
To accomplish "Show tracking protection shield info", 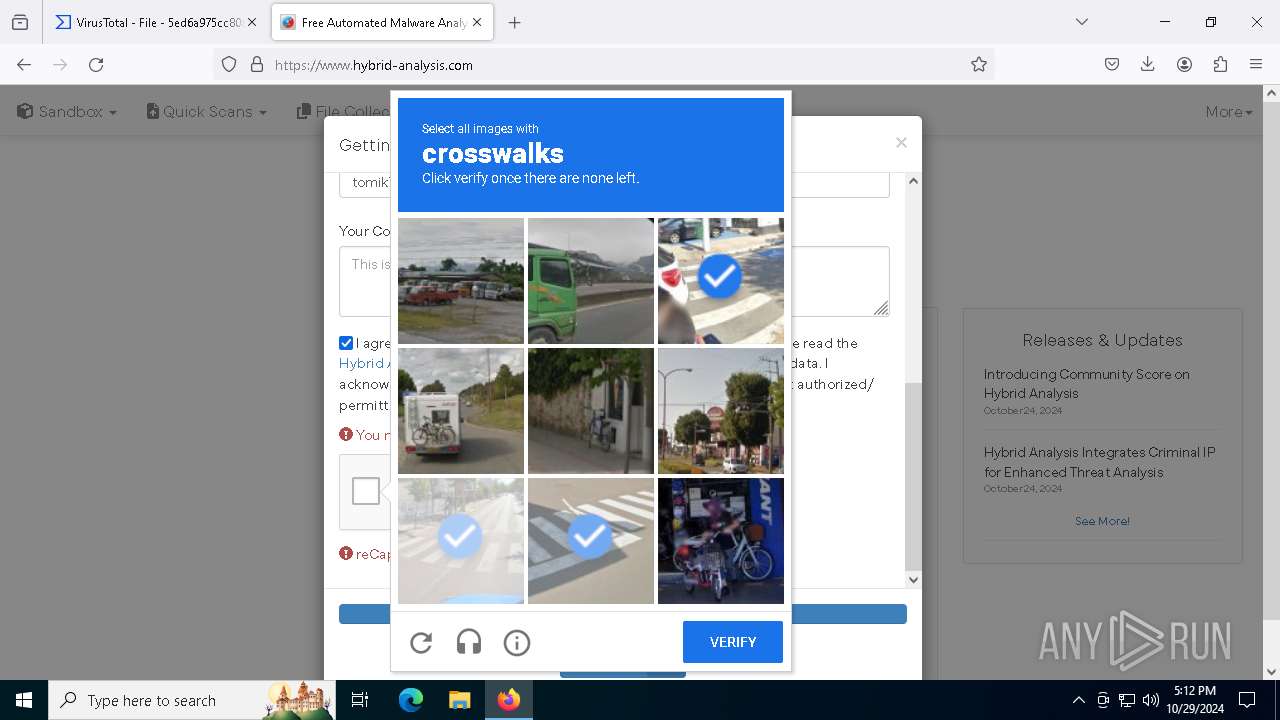I will (229, 65).
